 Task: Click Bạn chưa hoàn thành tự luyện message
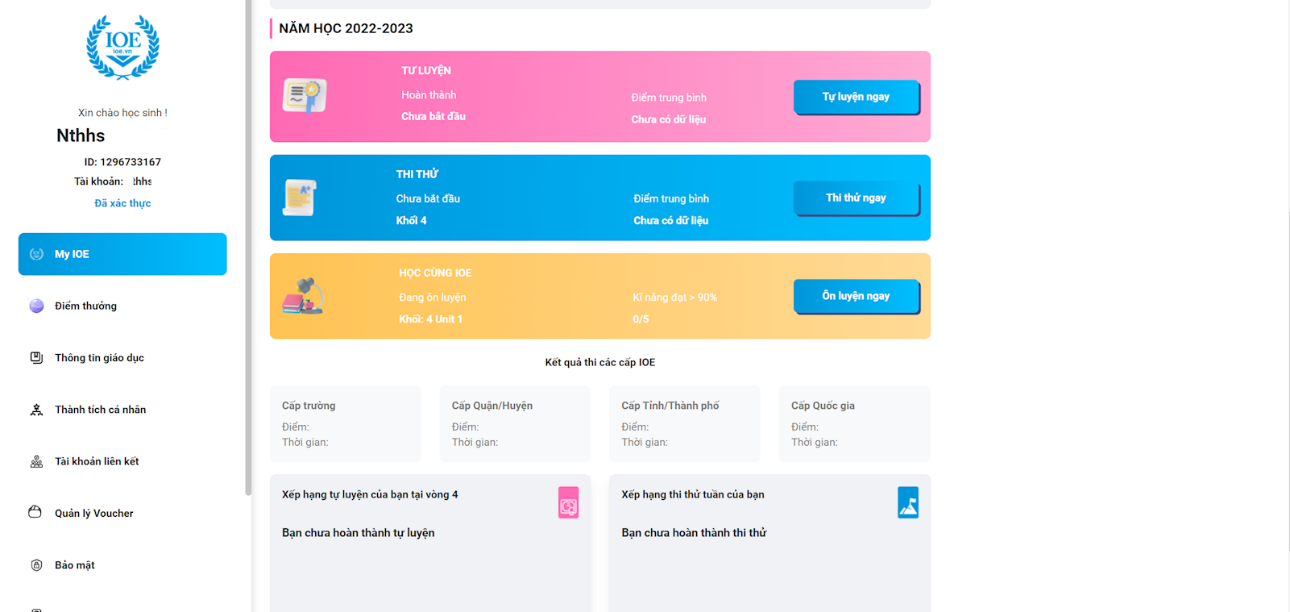[358, 533]
